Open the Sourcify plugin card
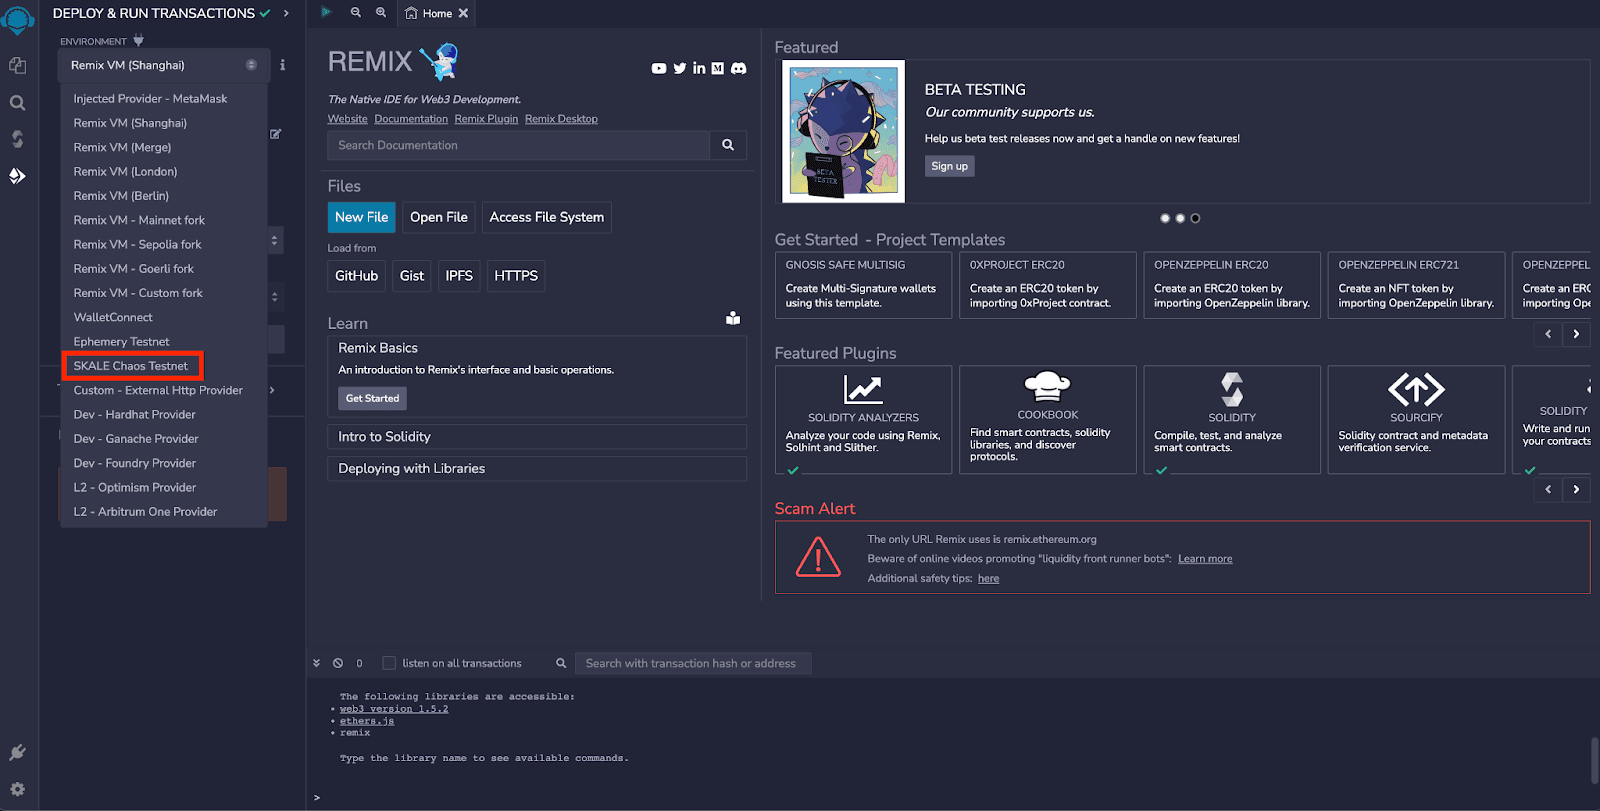This screenshot has height=811, width=1600. tap(1416, 419)
